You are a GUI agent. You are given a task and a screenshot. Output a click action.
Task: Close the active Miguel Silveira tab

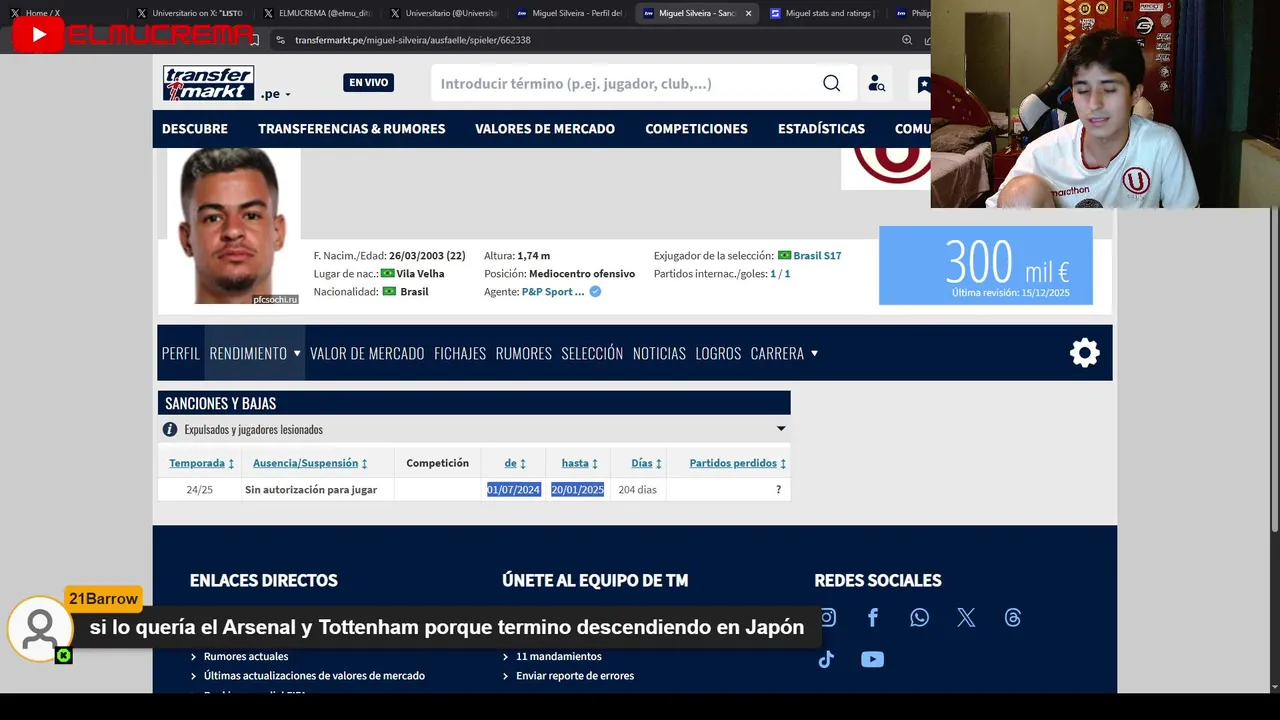point(748,13)
